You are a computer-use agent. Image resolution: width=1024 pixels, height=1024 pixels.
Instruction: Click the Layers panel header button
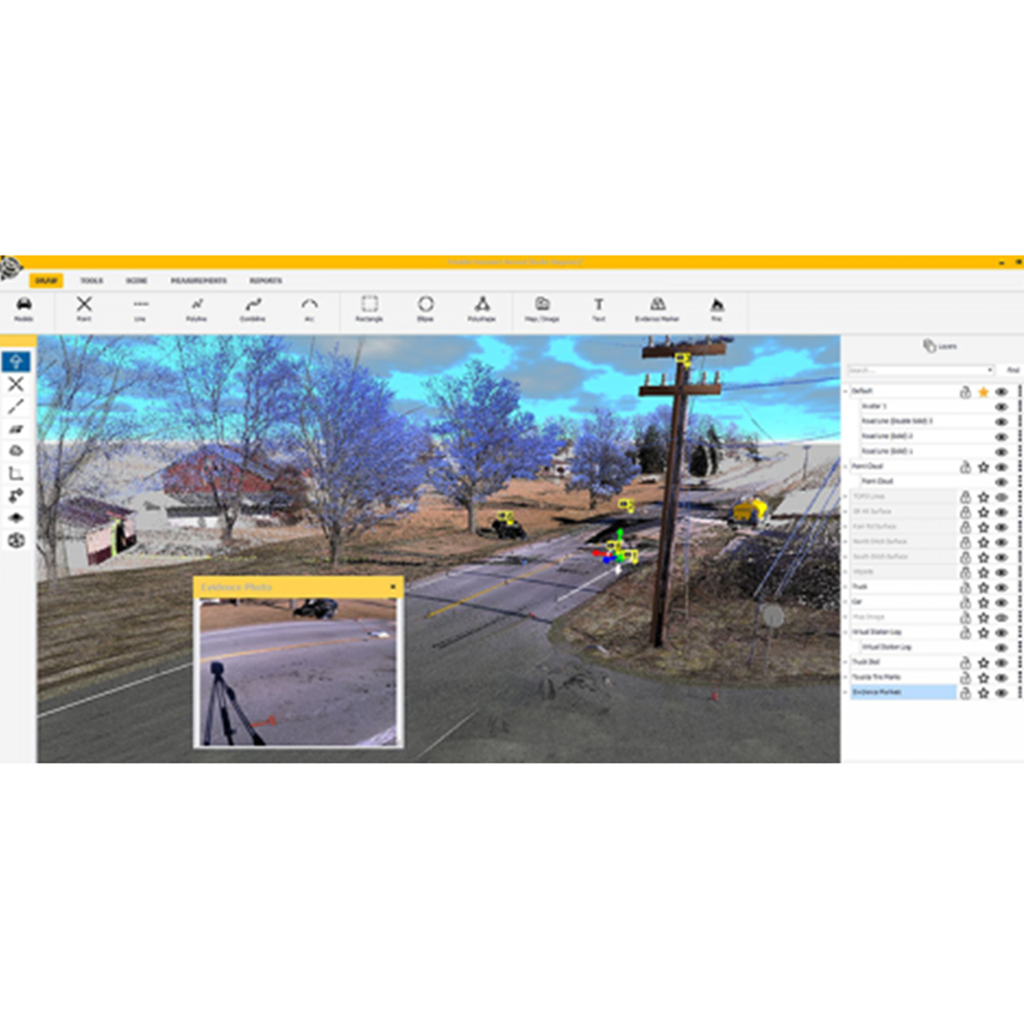point(940,344)
